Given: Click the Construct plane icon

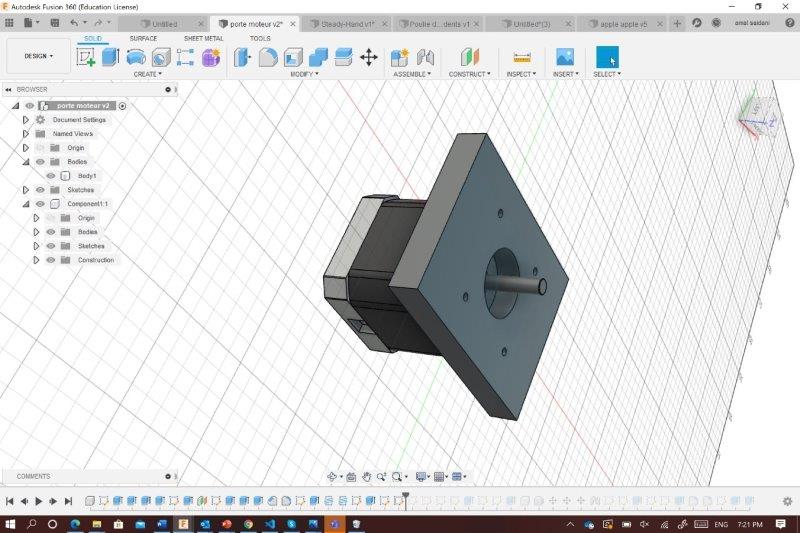Looking at the screenshot, I should tap(470, 57).
